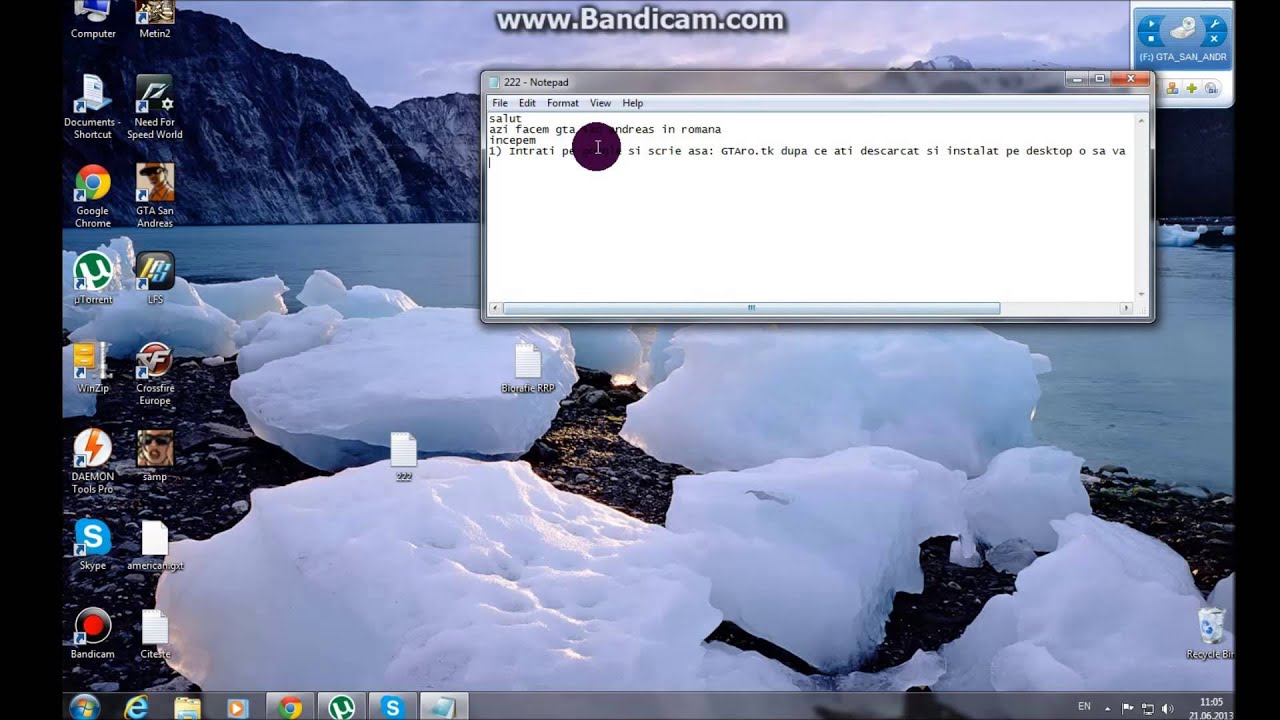Select the µTorrent desktop icon
The width and height of the screenshot is (1280, 720).
point(93,278)
